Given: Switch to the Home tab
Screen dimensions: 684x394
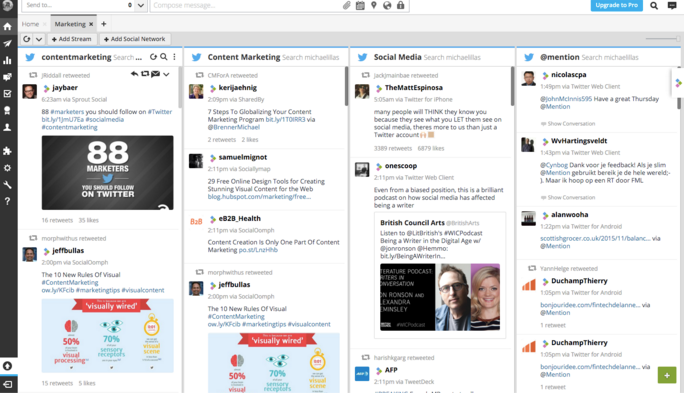Looking at the screenshot, I should [30, 24].
